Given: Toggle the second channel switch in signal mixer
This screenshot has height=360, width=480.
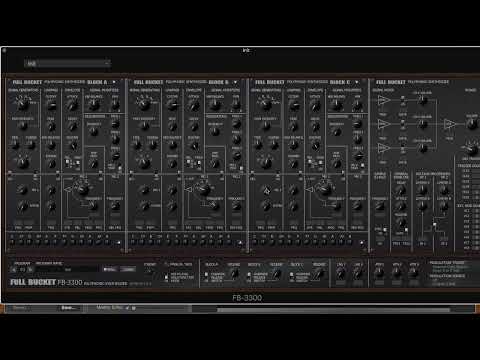Looking at the screenshot, I should 403,124.
